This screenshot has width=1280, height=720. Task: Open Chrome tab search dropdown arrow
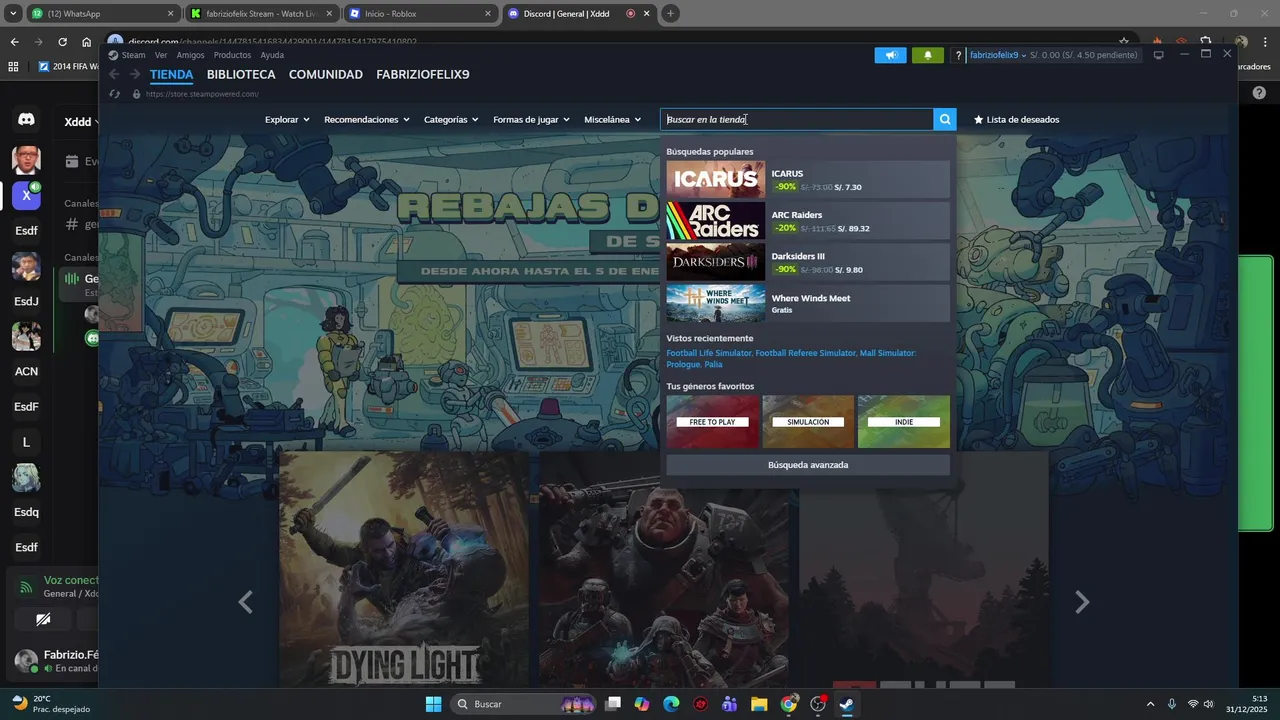click(x=14, y=14)
